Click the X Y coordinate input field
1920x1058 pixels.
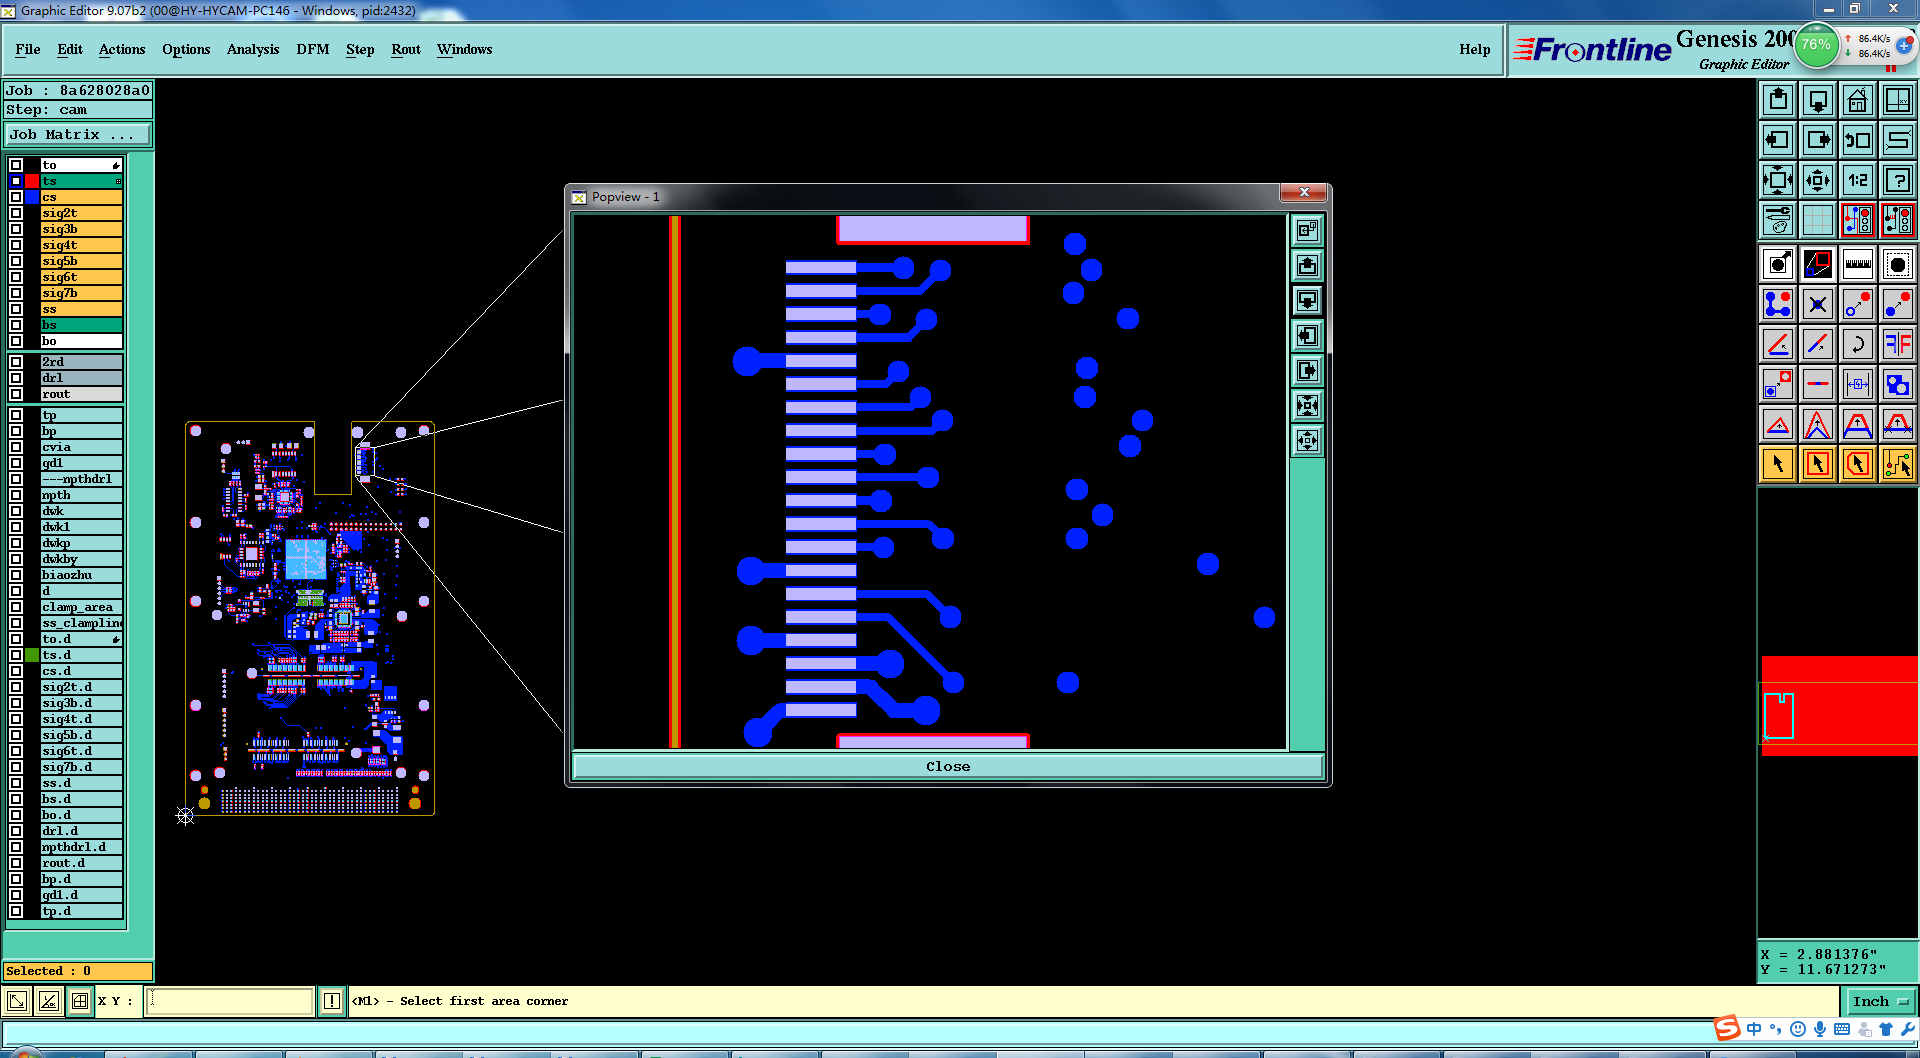coord(230,1001)
